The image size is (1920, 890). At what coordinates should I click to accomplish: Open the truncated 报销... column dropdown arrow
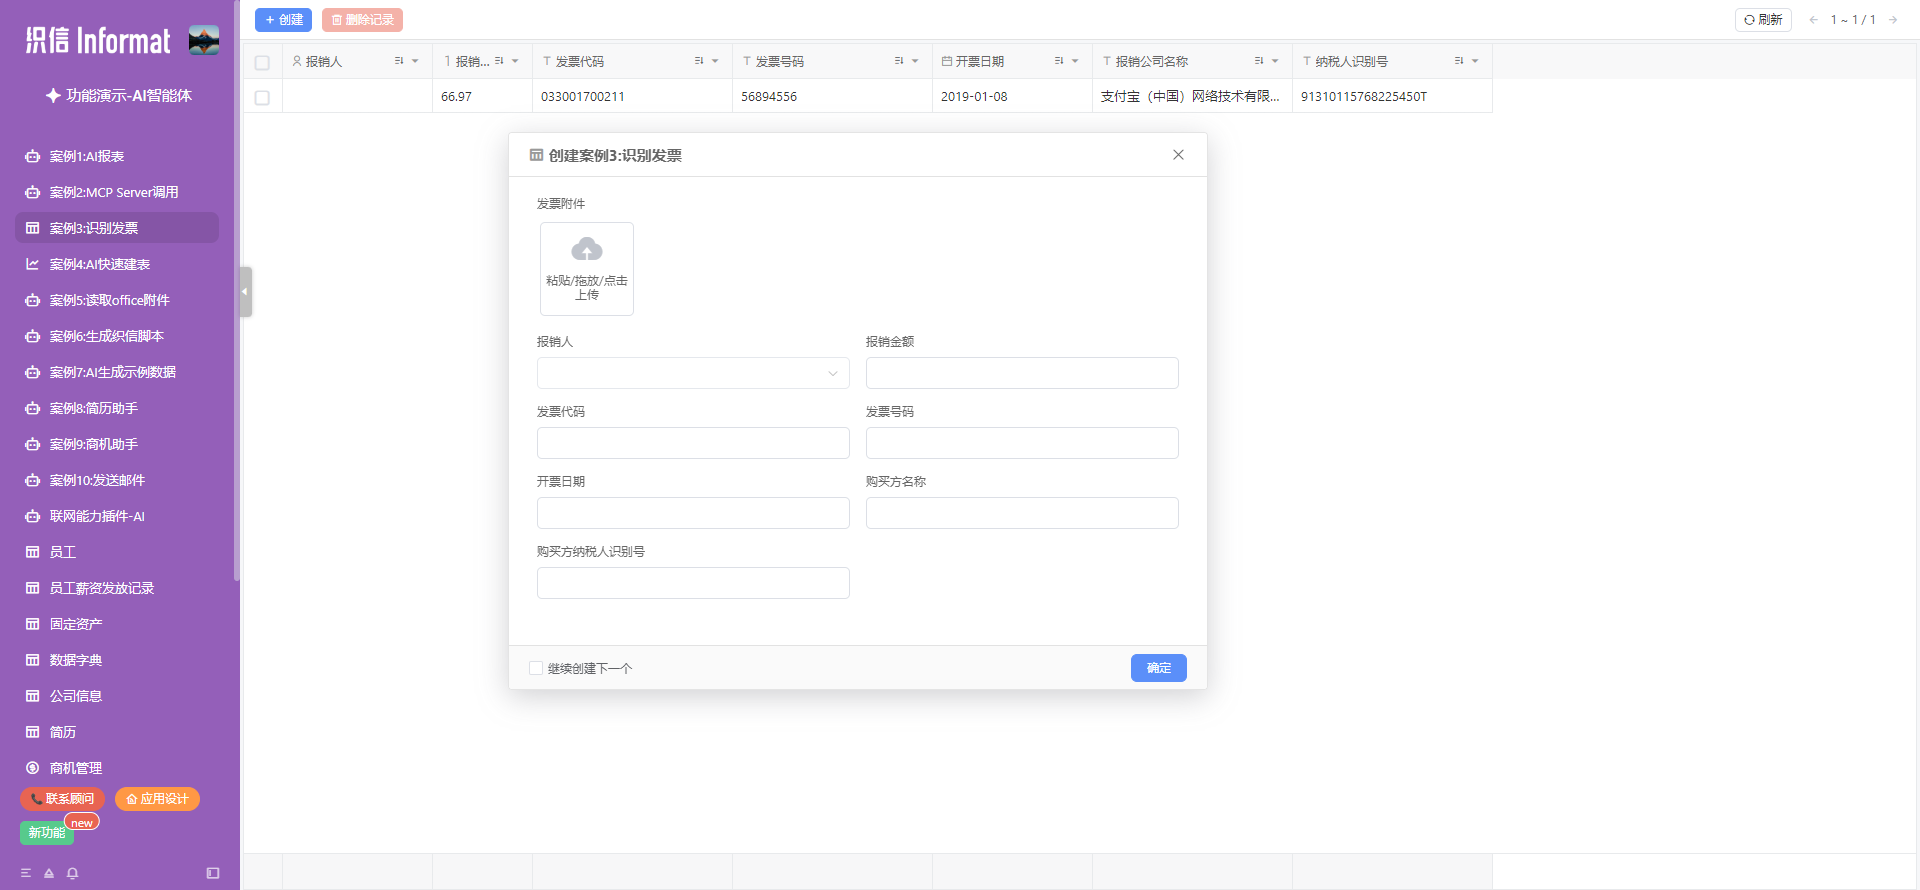[x=515, y=61]
